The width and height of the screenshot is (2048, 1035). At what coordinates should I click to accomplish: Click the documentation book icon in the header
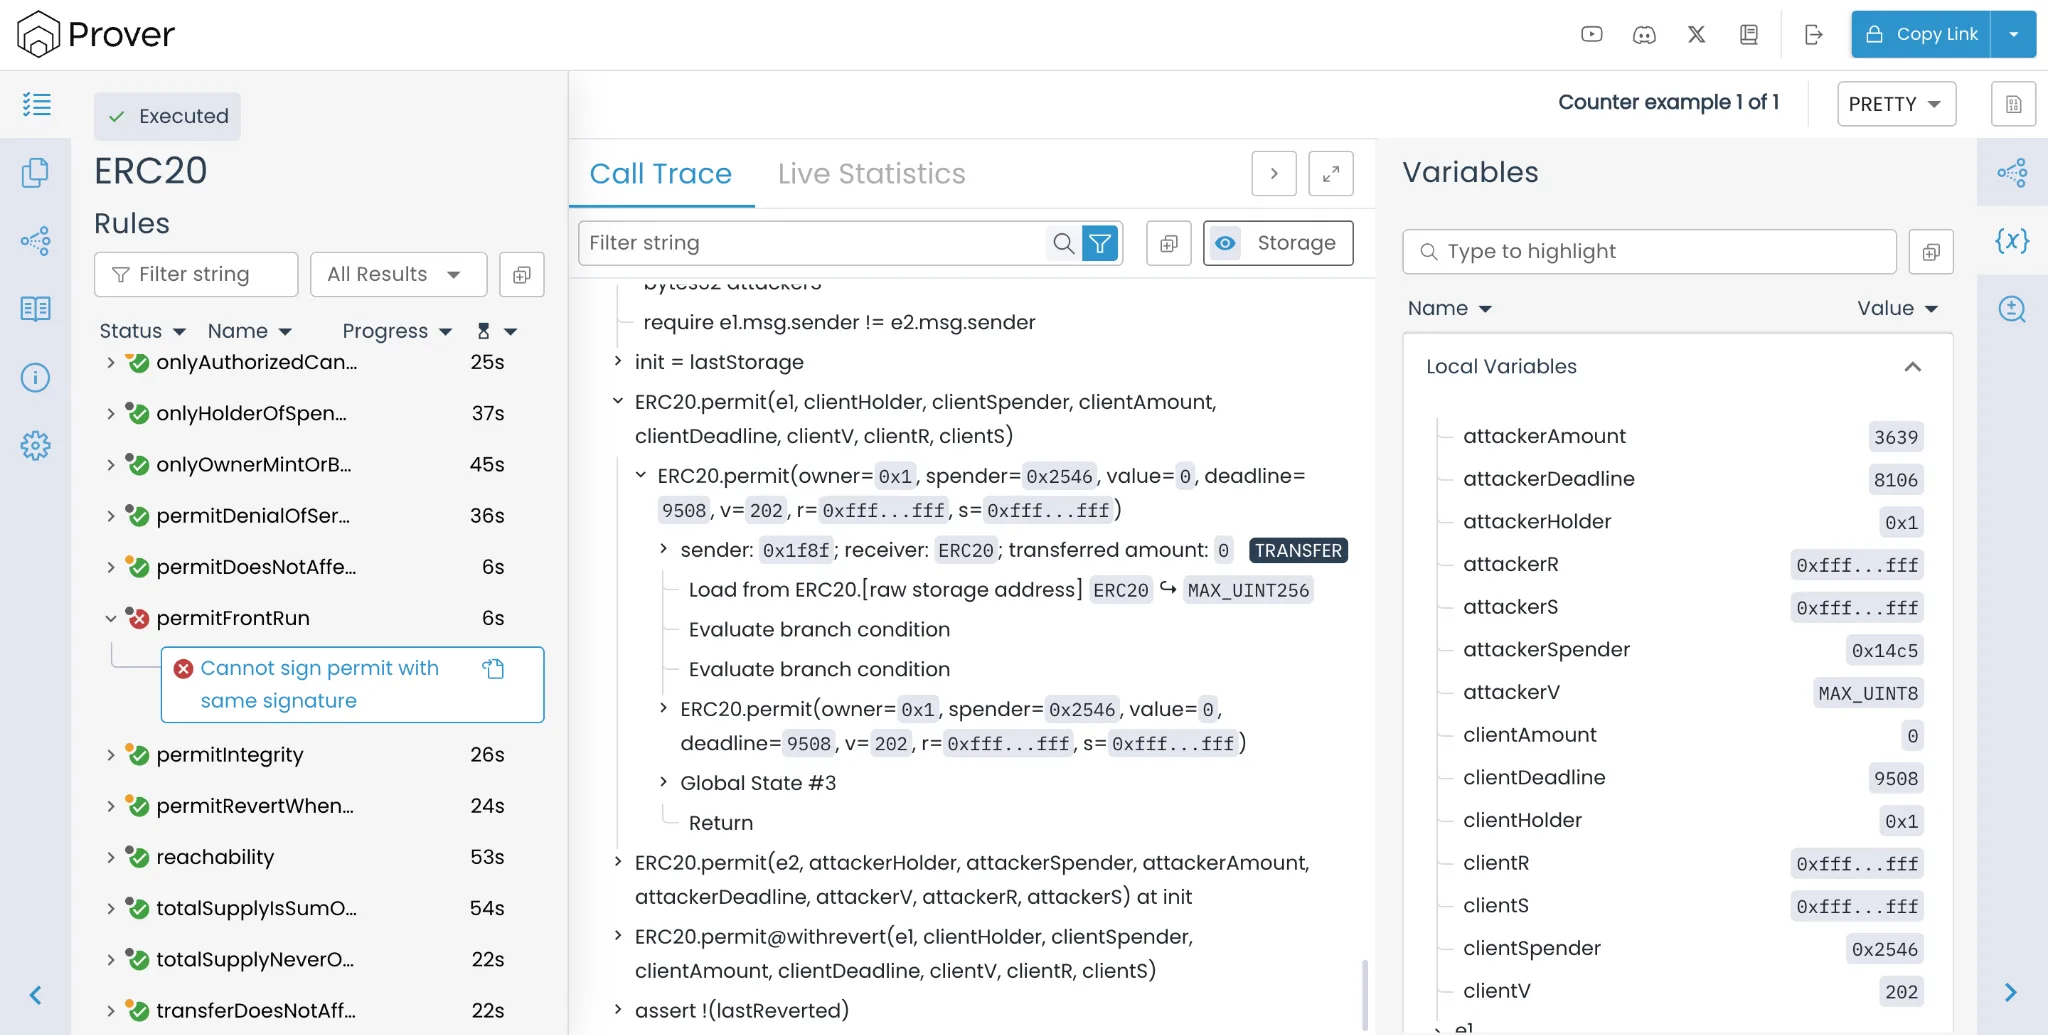pyautogui.click(x=1748, y=35)
